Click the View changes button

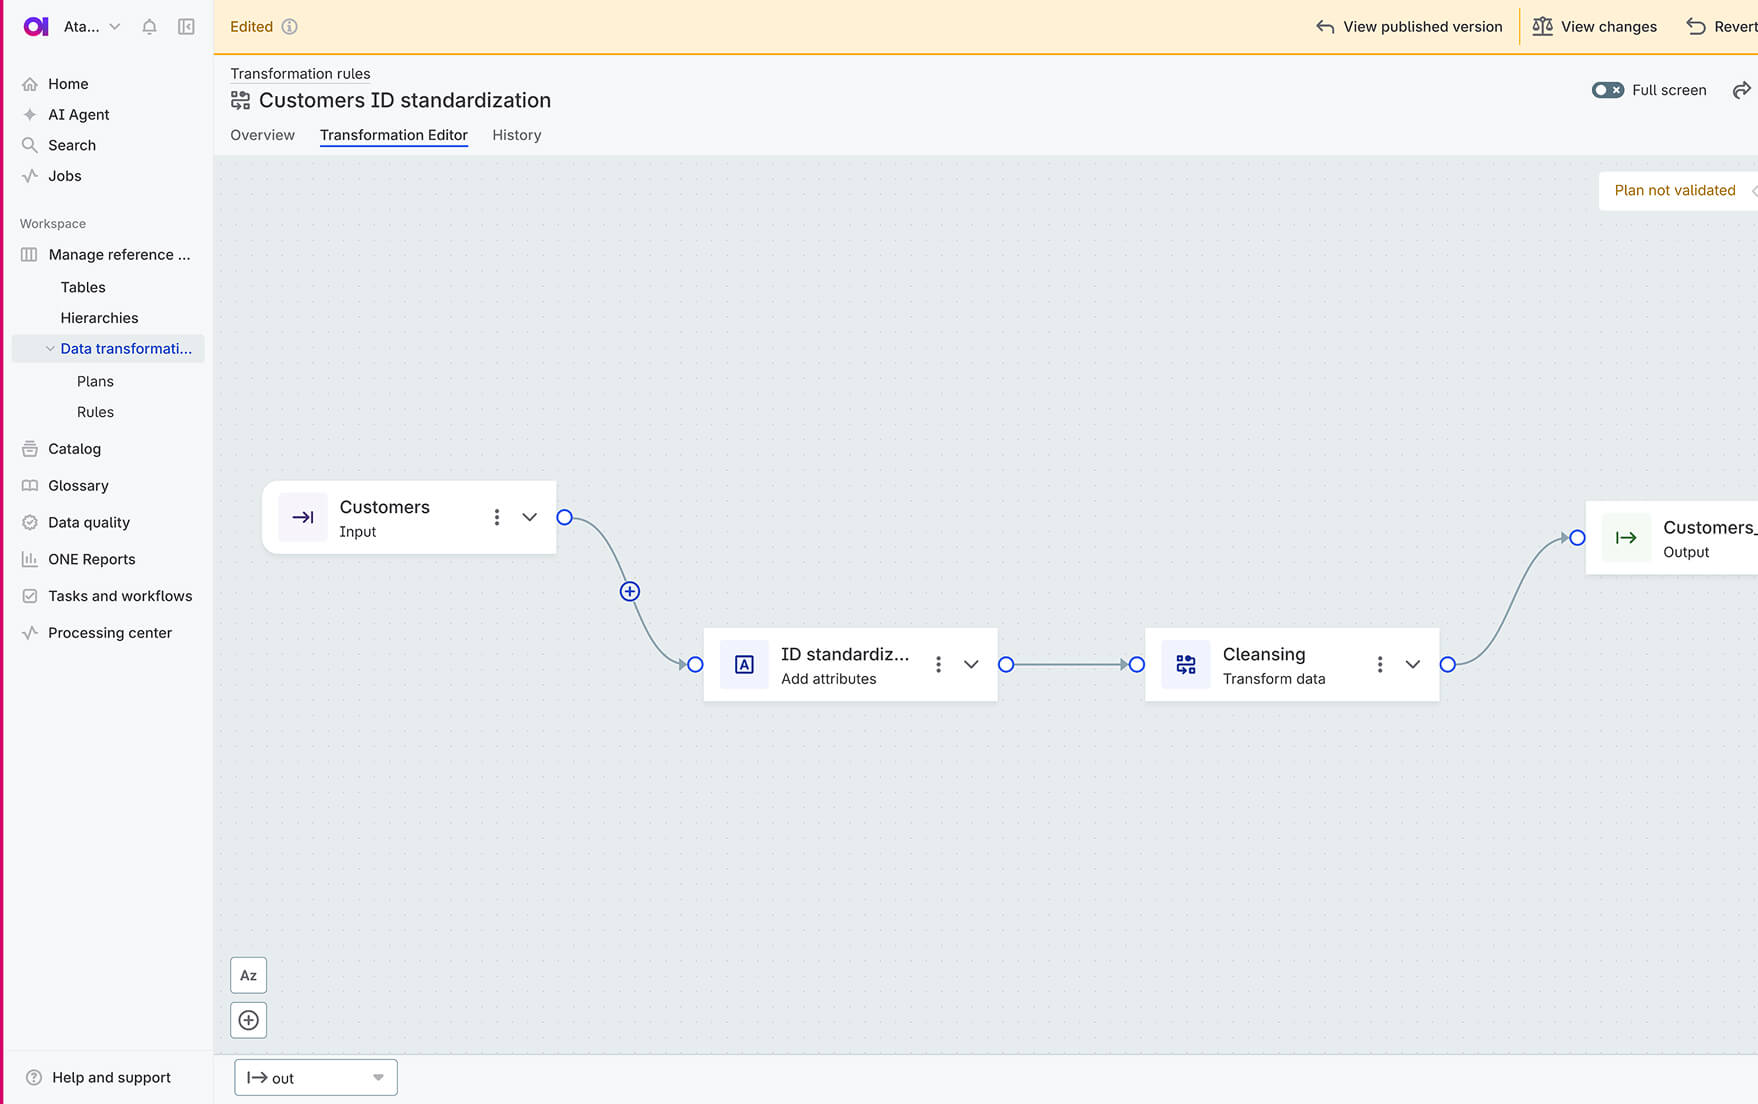coord(1595,27)
